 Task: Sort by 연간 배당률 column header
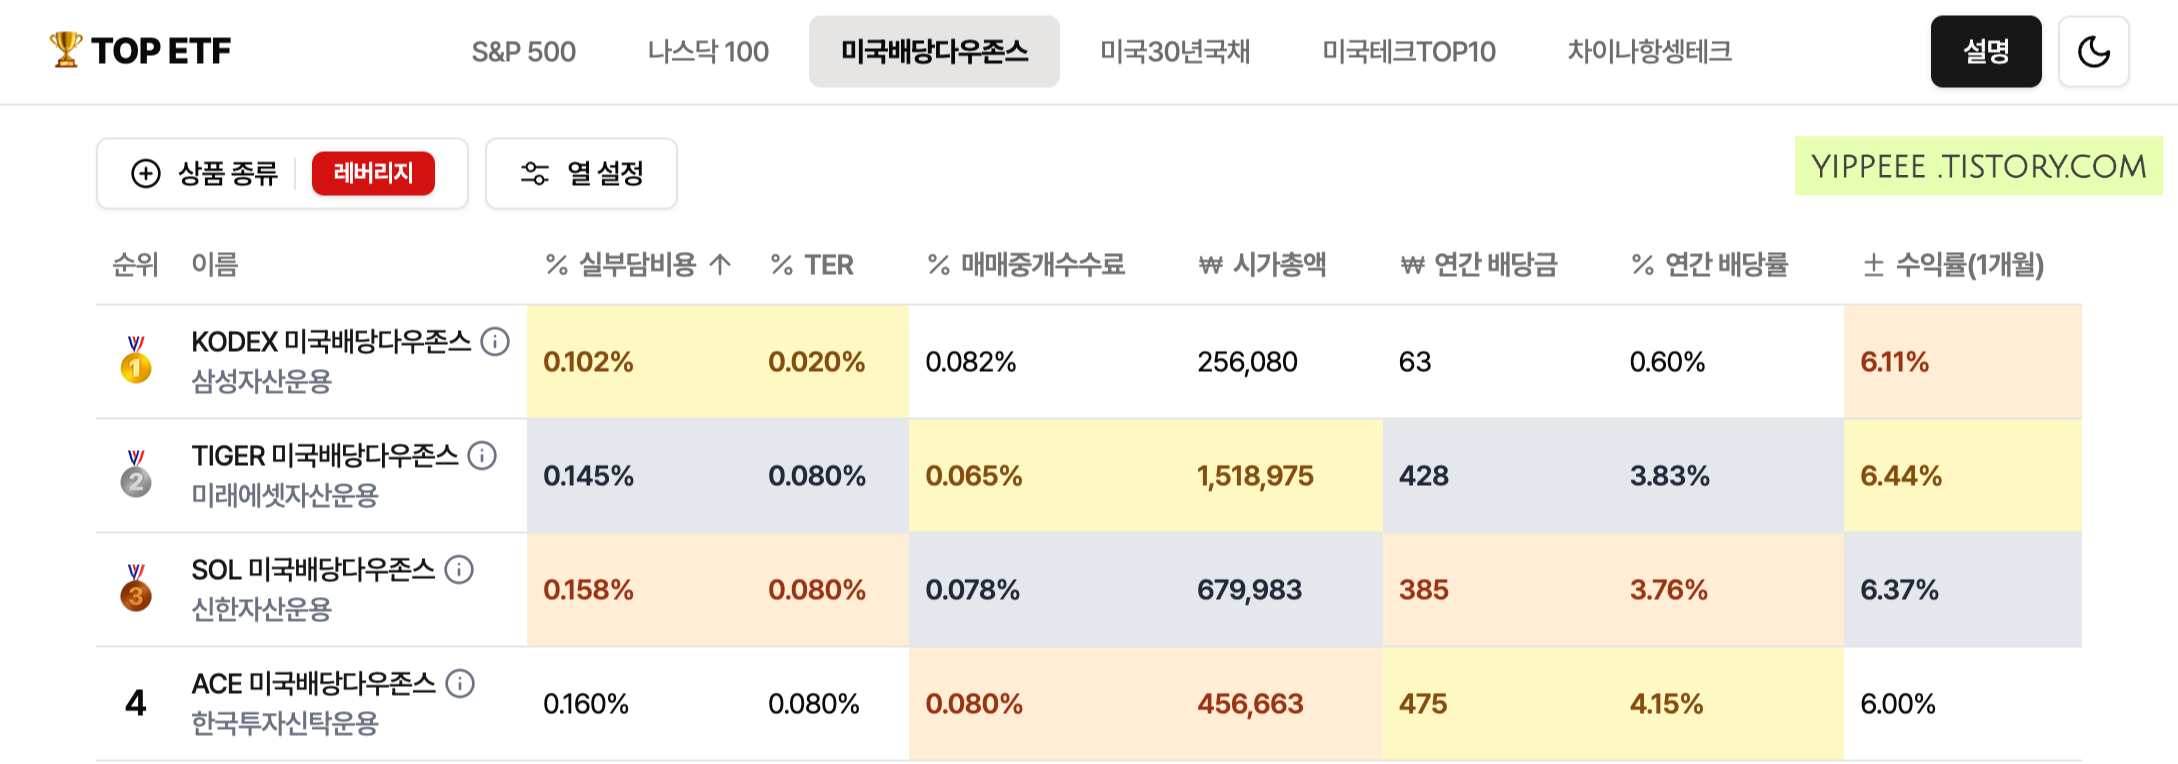coord(1709,264)
